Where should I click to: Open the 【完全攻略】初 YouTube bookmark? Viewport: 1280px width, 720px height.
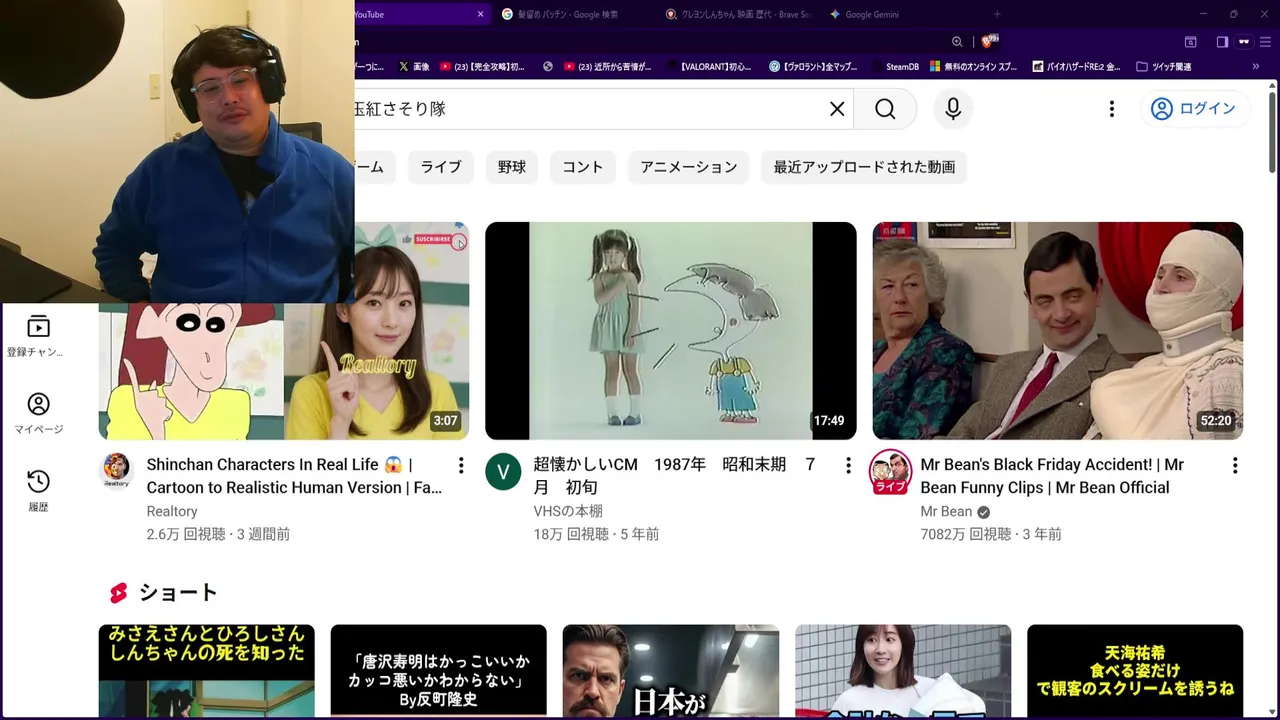(482, 67)
